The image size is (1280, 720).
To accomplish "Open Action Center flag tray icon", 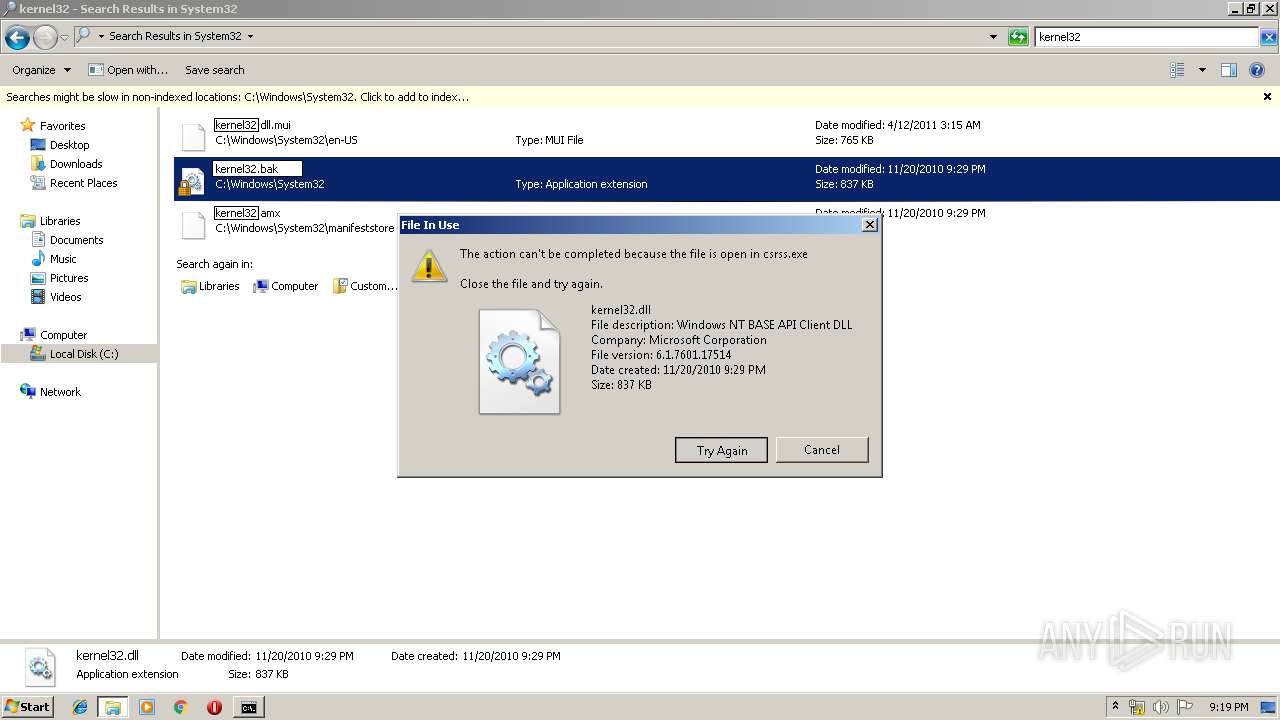I will pos(1184,707).
